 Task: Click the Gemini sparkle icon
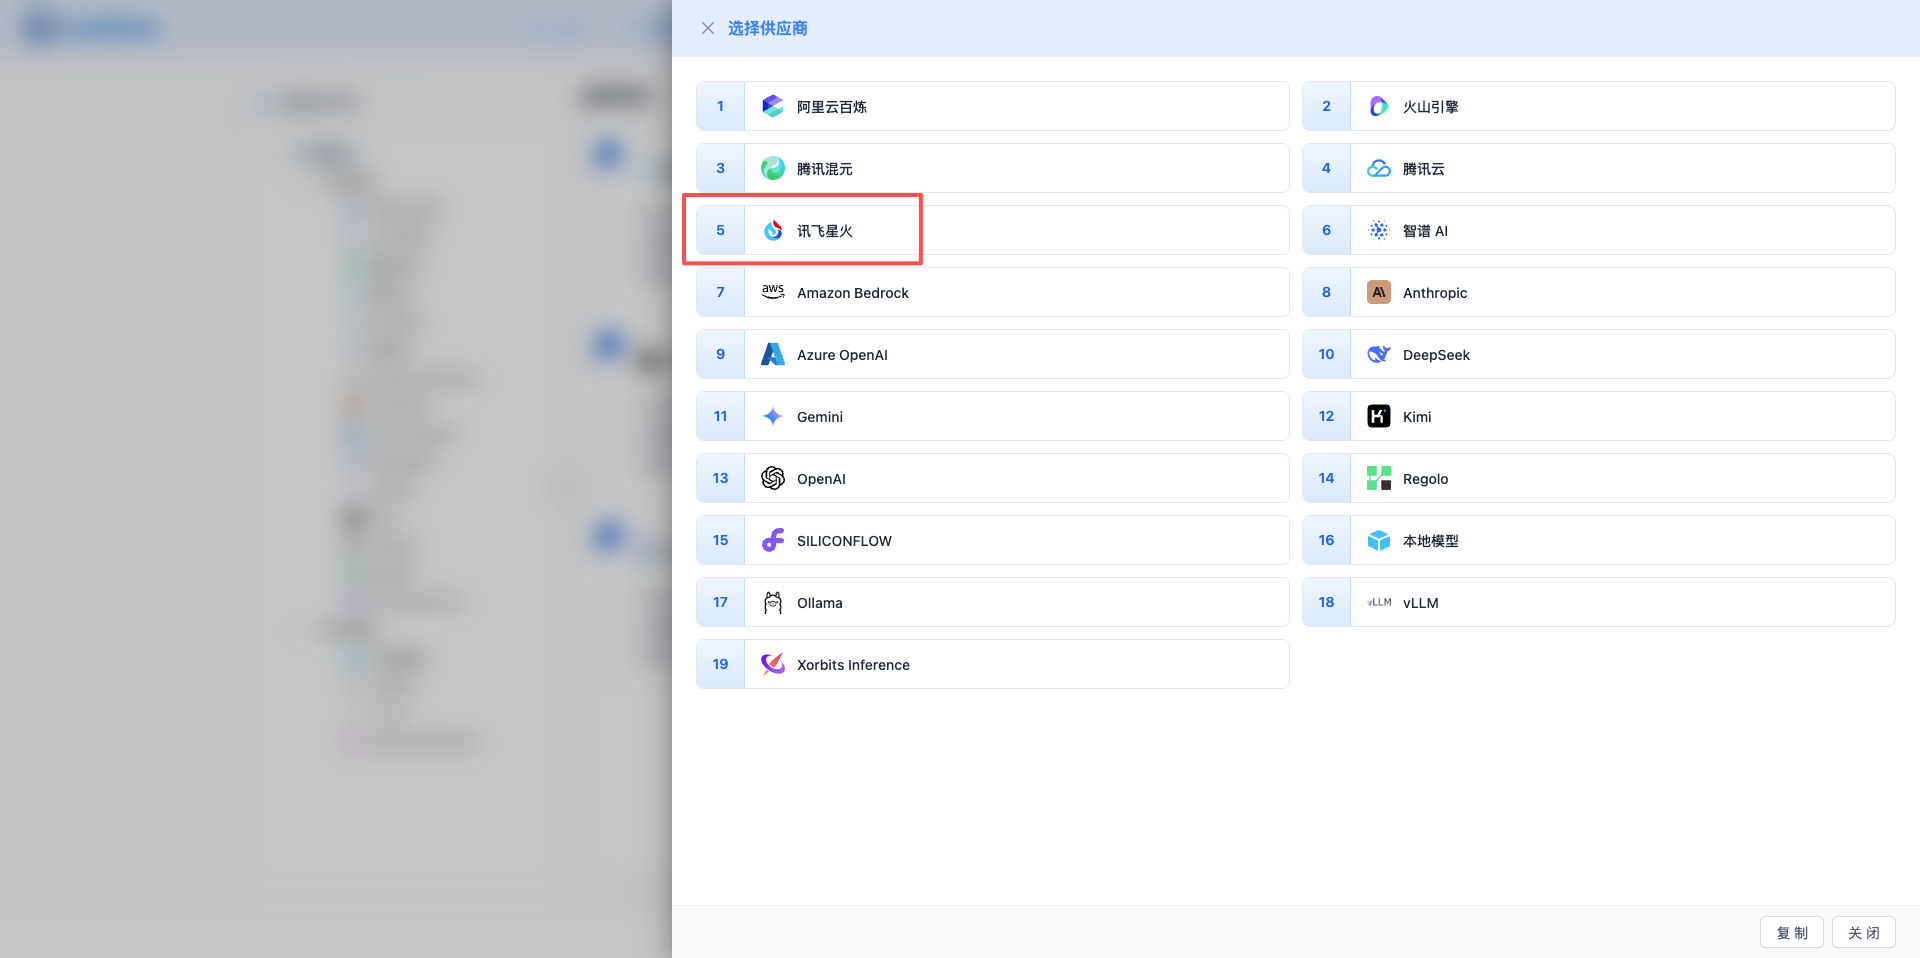[772, 416]
